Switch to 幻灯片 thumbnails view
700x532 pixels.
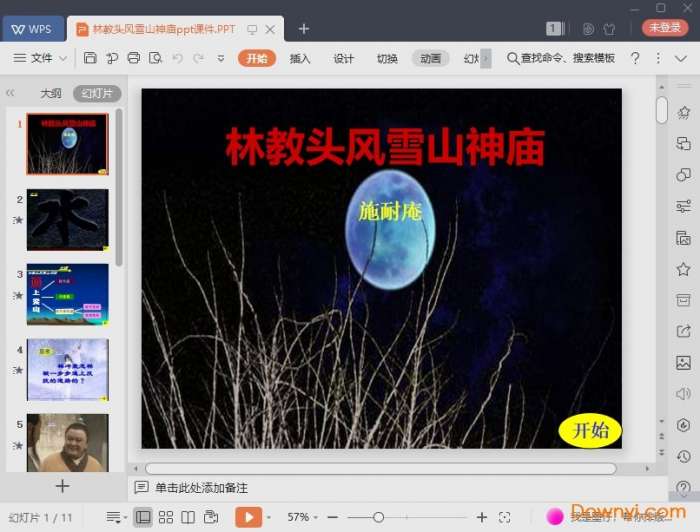(x=97, y=93)
